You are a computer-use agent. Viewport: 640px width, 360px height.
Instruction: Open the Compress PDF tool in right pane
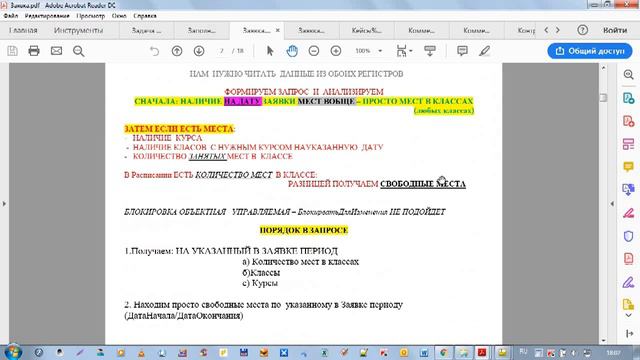tap(629, 259)
